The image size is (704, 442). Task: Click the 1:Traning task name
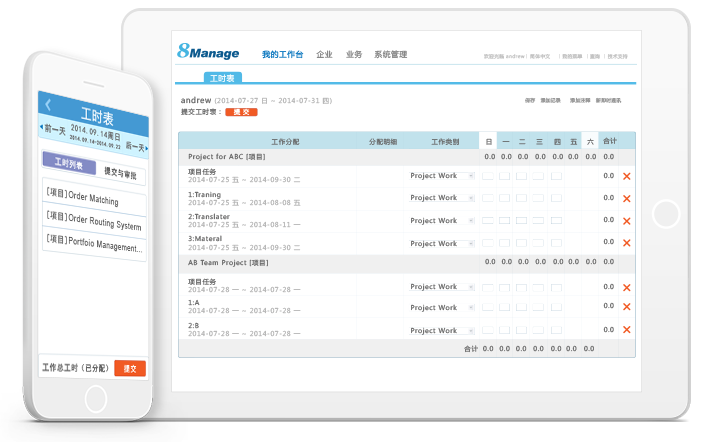pos(204,194)
